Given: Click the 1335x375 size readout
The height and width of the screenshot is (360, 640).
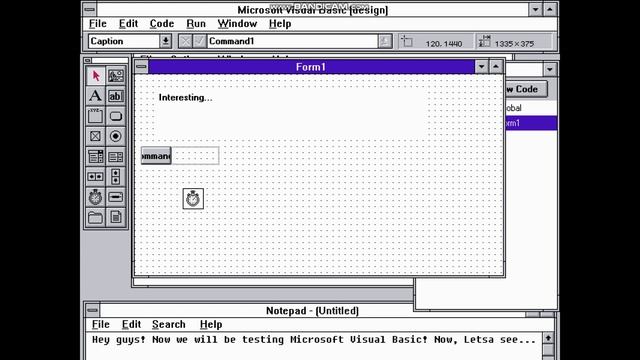Looking at the screenshot, I should pyautogui.click(x=514, y=44).
